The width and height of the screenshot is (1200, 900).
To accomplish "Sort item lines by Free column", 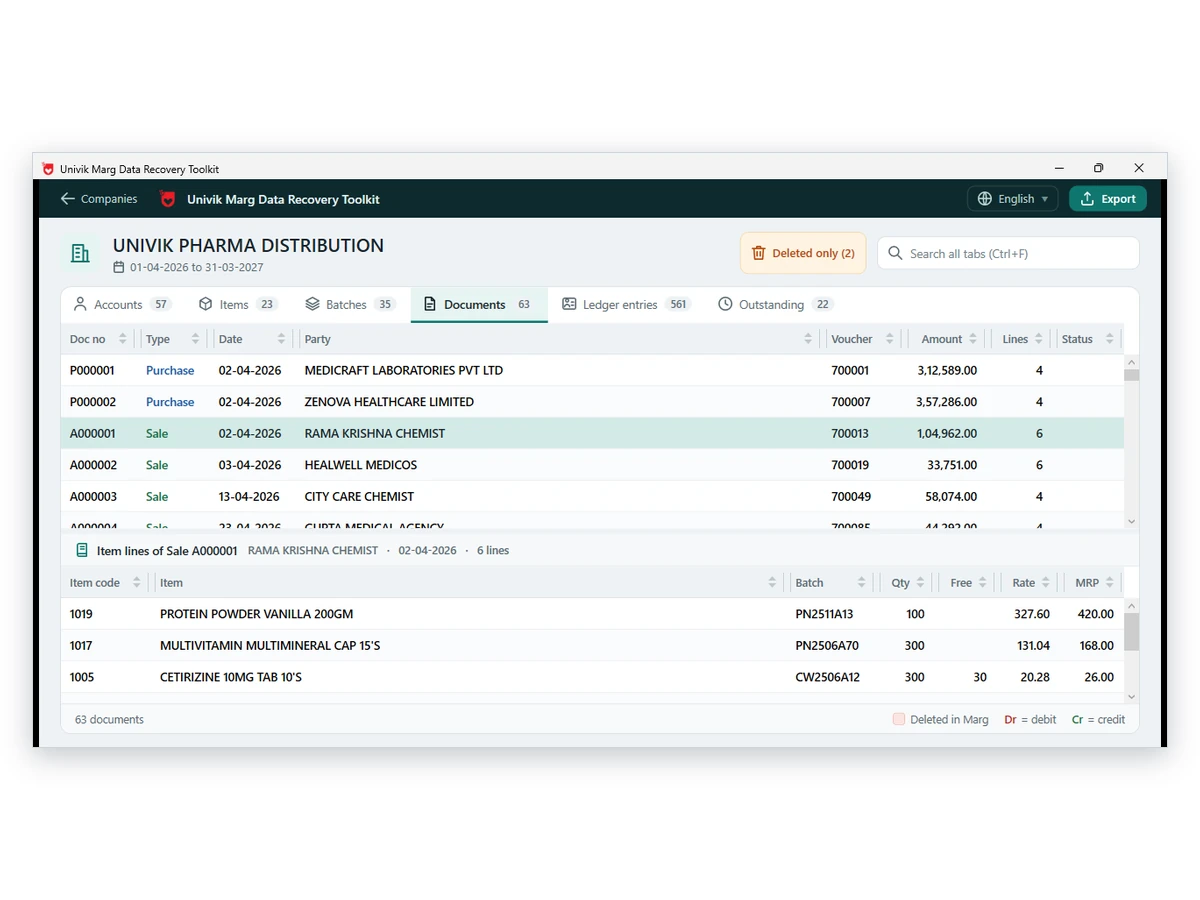I will 969,582.
